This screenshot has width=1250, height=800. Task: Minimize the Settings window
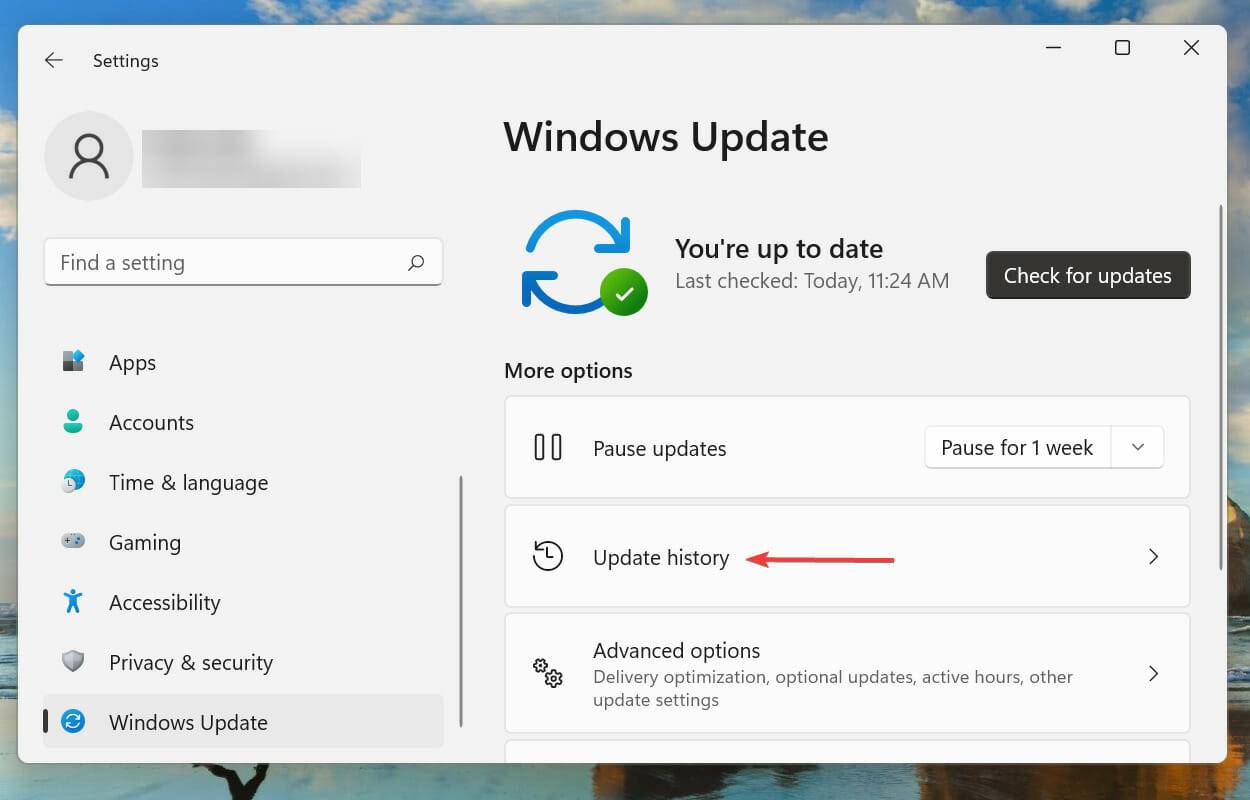(x=1053, y=48)
